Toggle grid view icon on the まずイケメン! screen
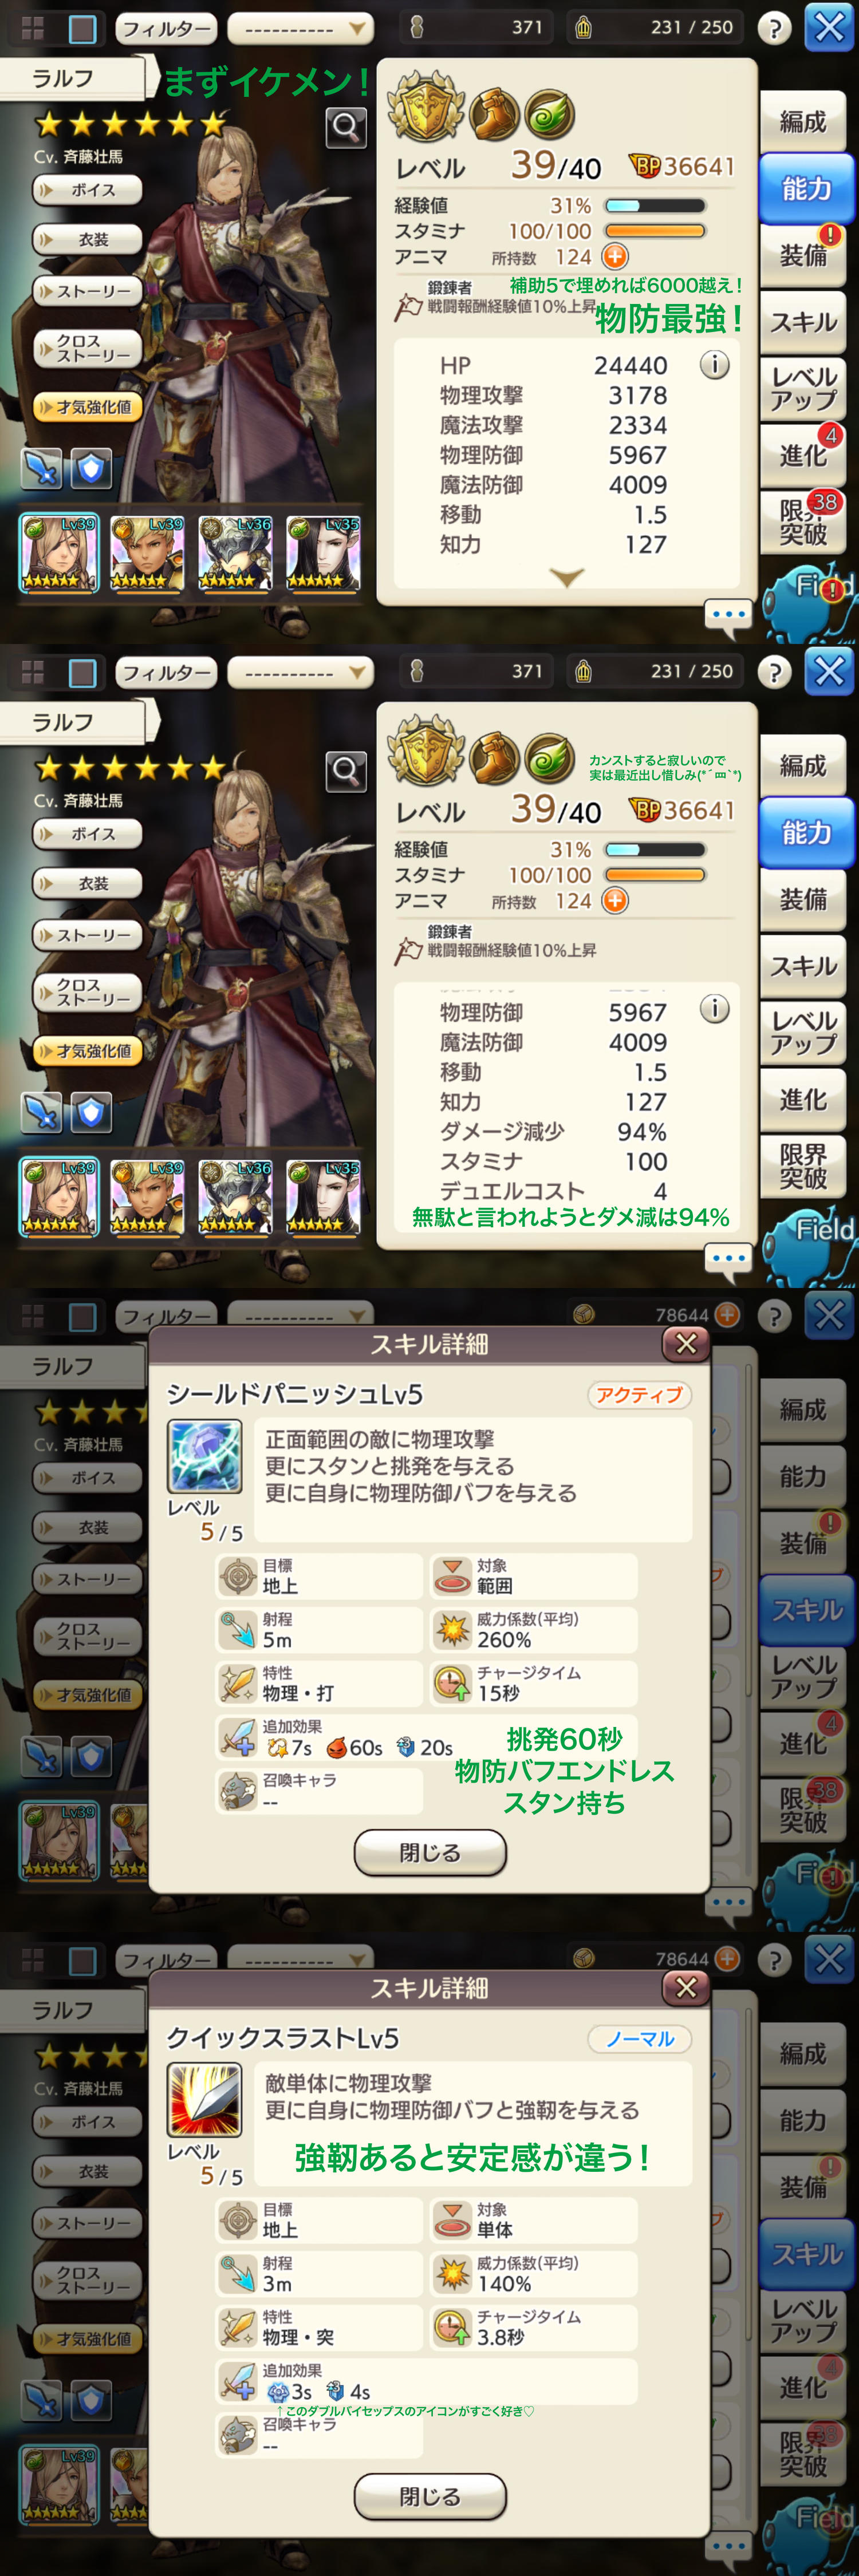This screenshot has width=859, height=2576. point(32,29)
